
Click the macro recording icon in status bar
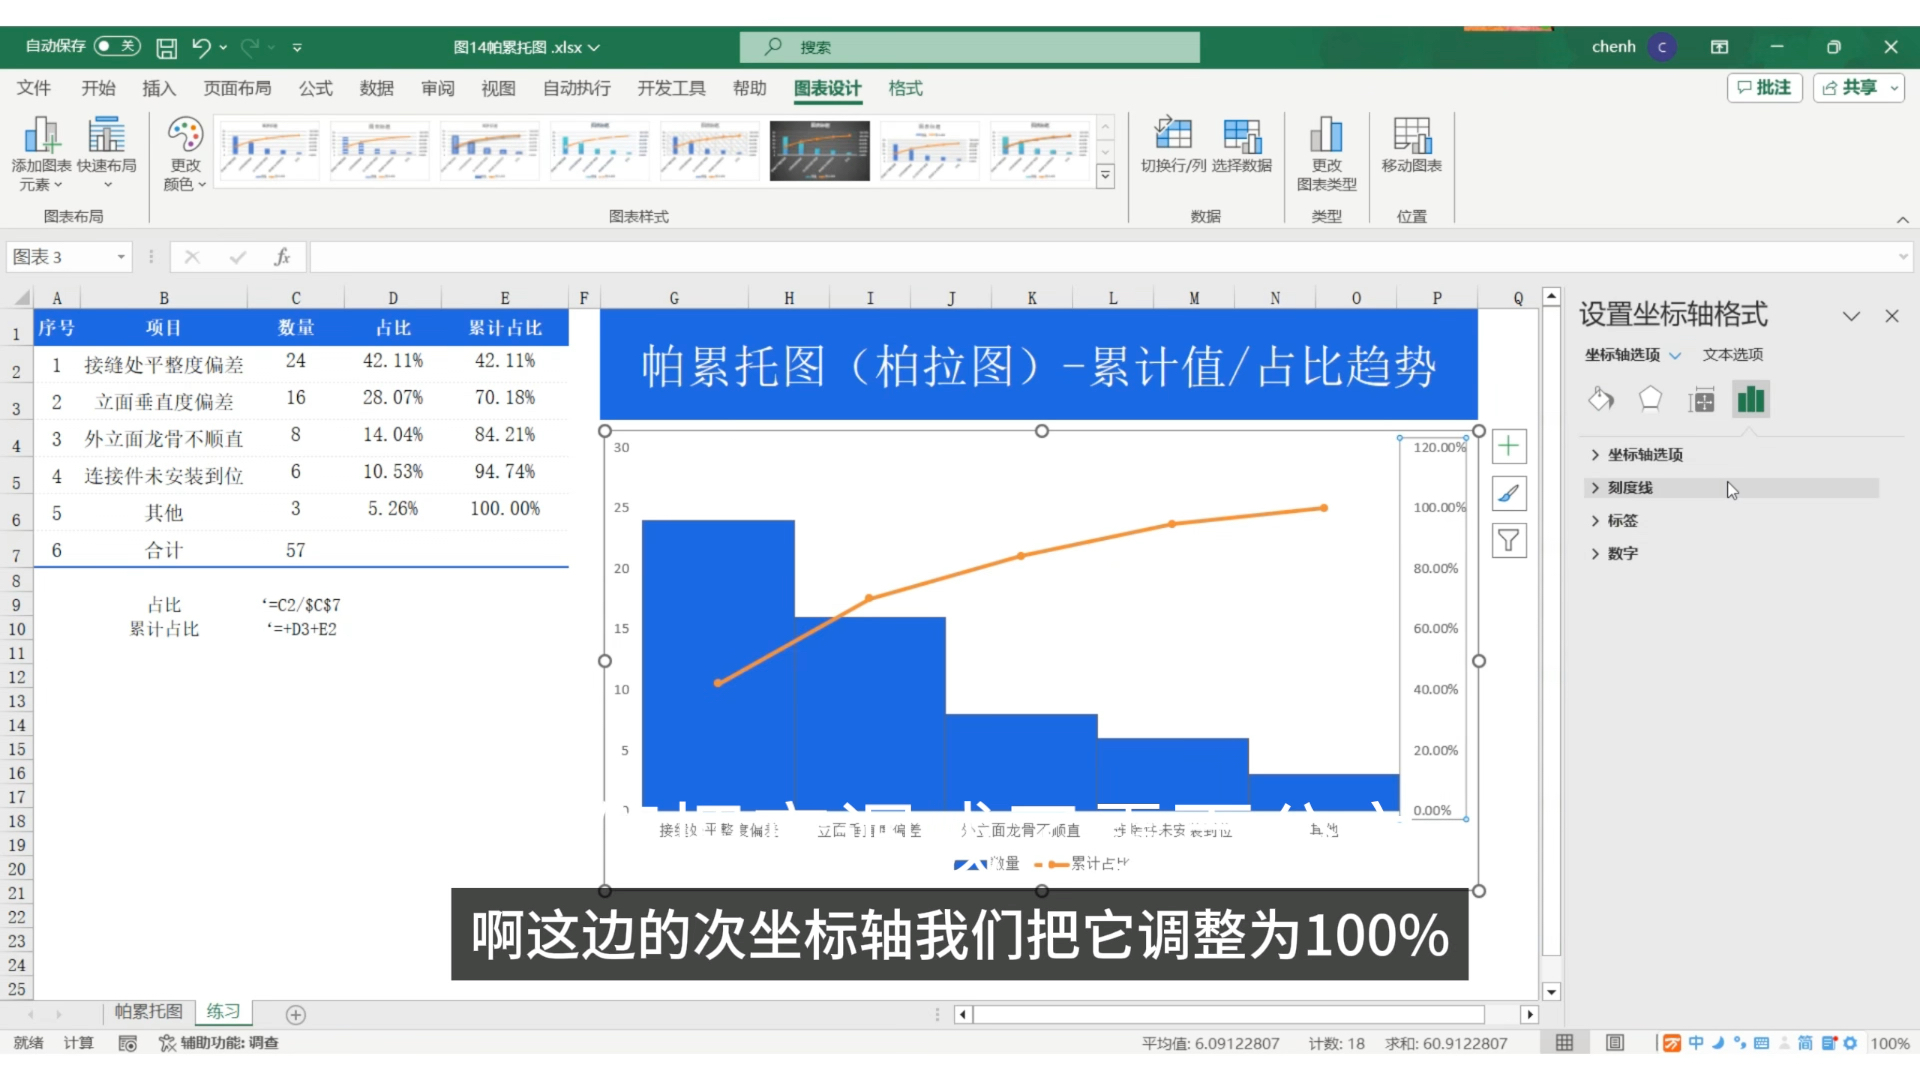click(127, 1043)
